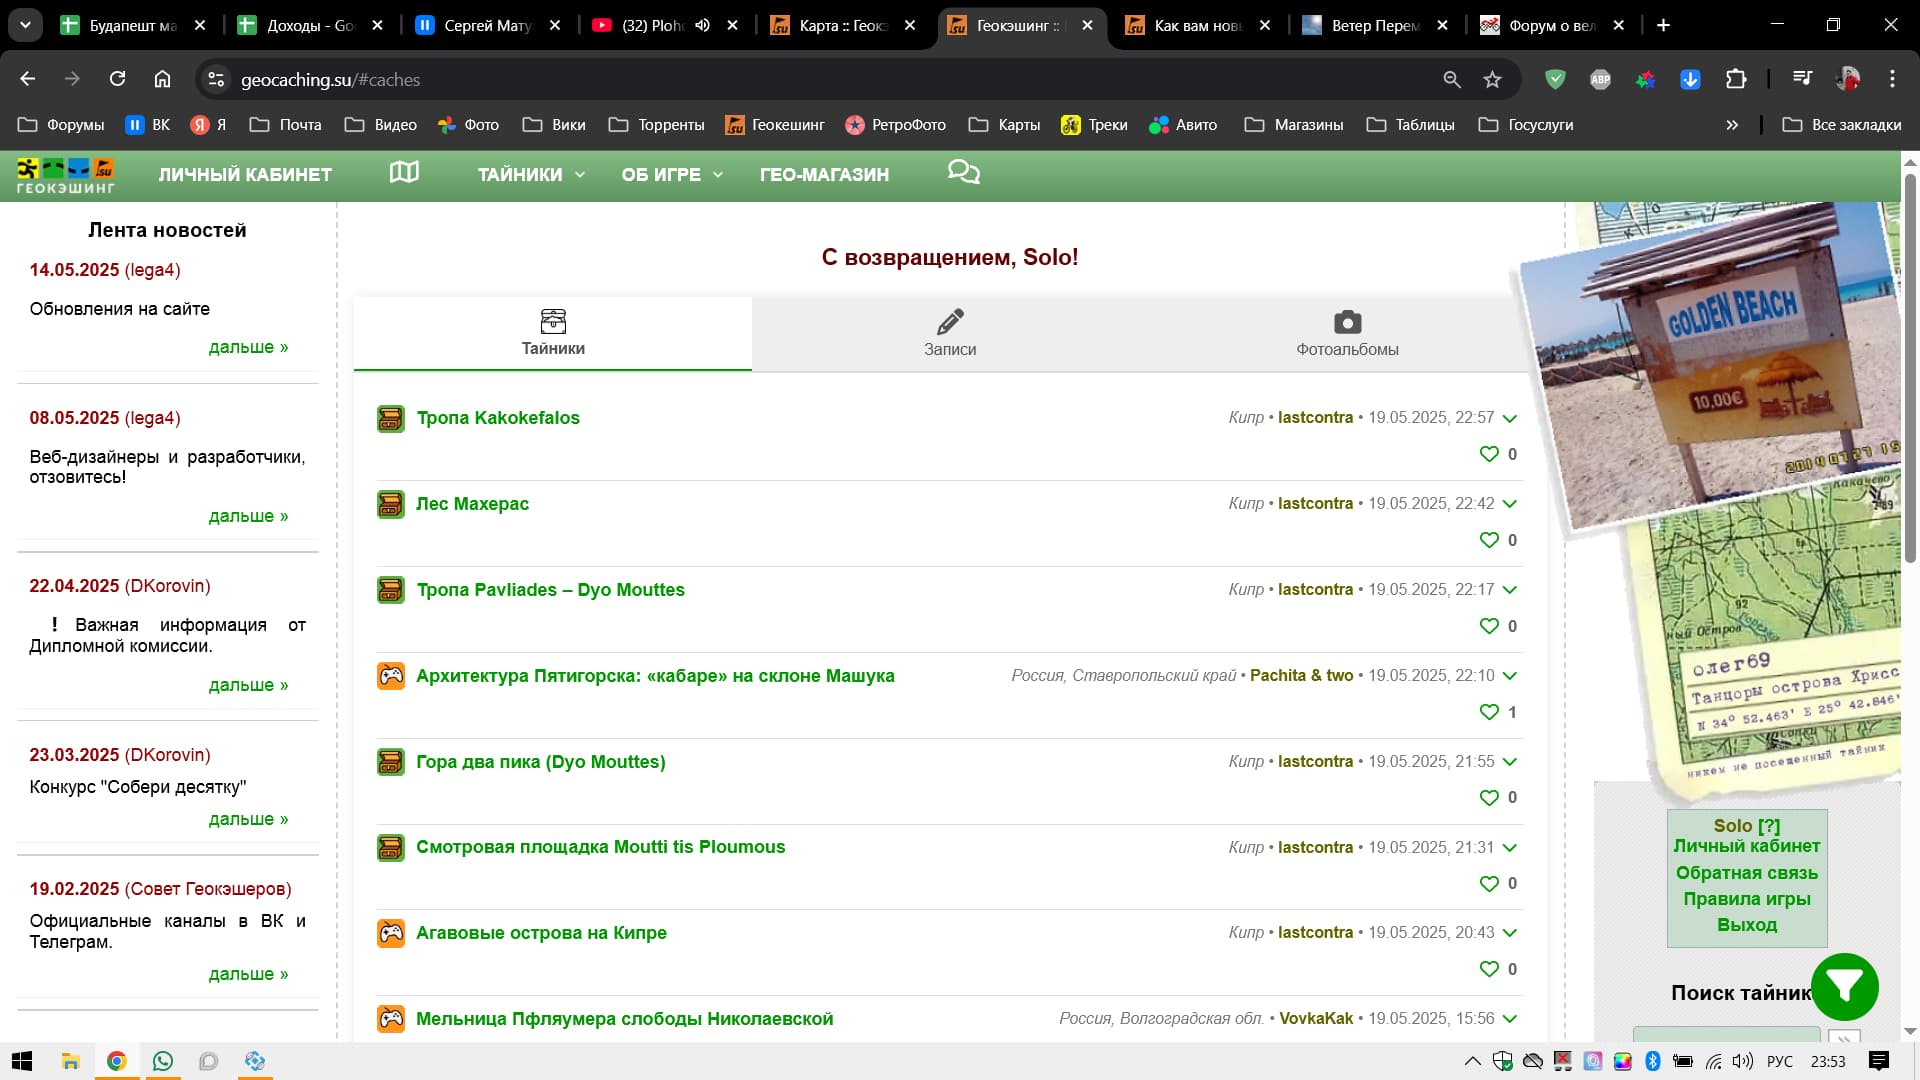Open the map icon in green navbar

(x=404, y=173)
